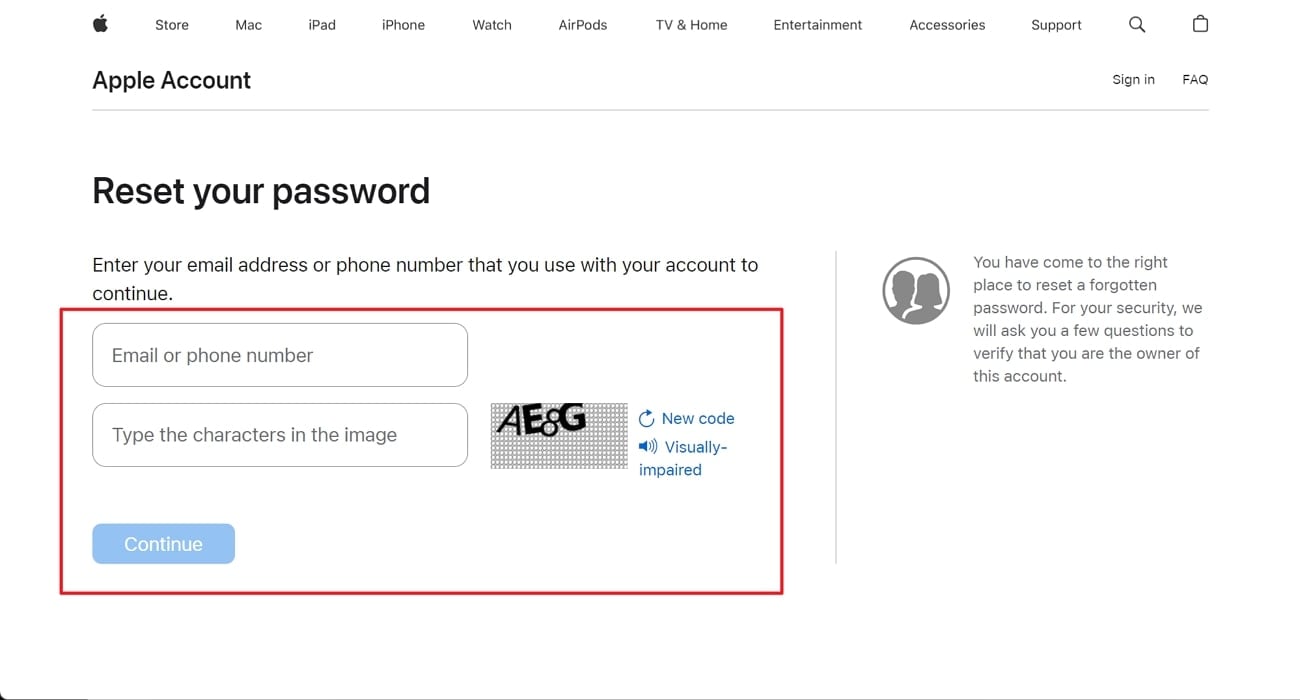1300x700 pixels.
Task: Select AirPods in the top navigation
Action: [583, 25]
